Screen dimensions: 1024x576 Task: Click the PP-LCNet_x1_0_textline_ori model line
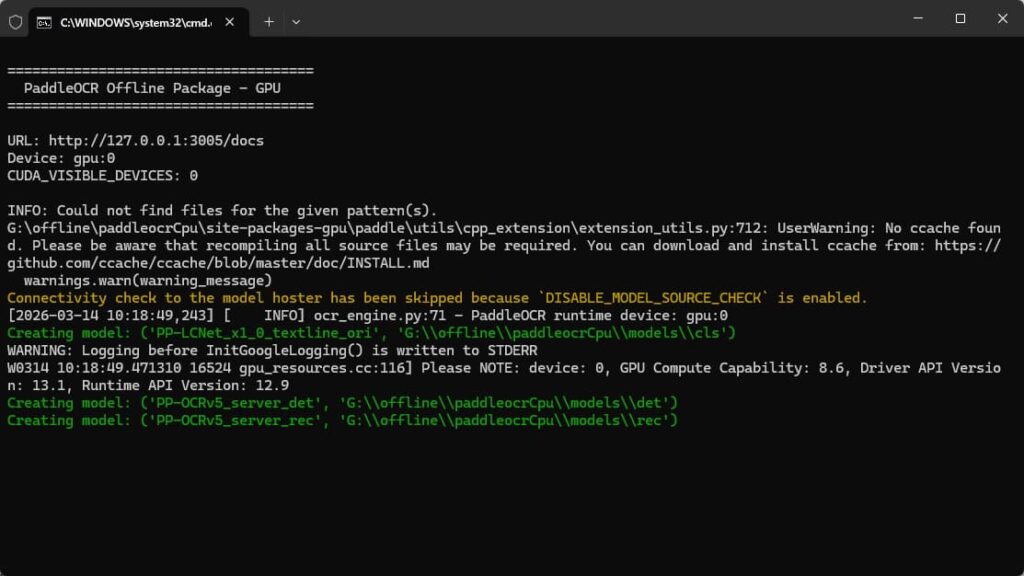click(372, 333)
